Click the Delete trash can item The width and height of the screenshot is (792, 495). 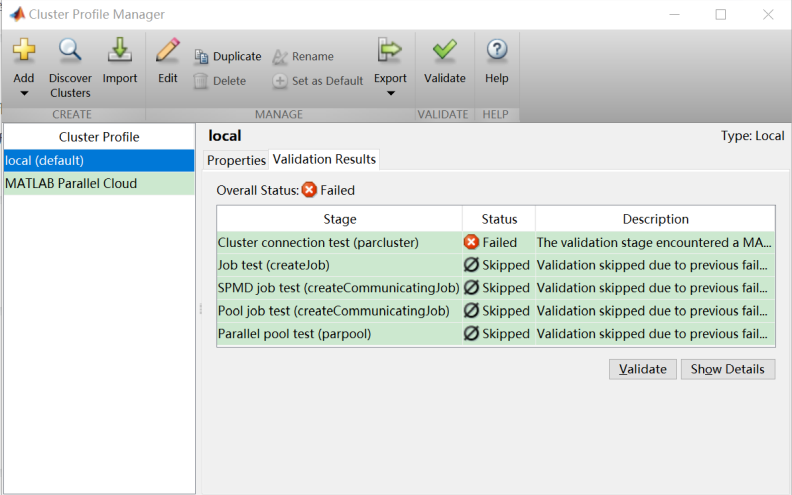coord(220,81)
